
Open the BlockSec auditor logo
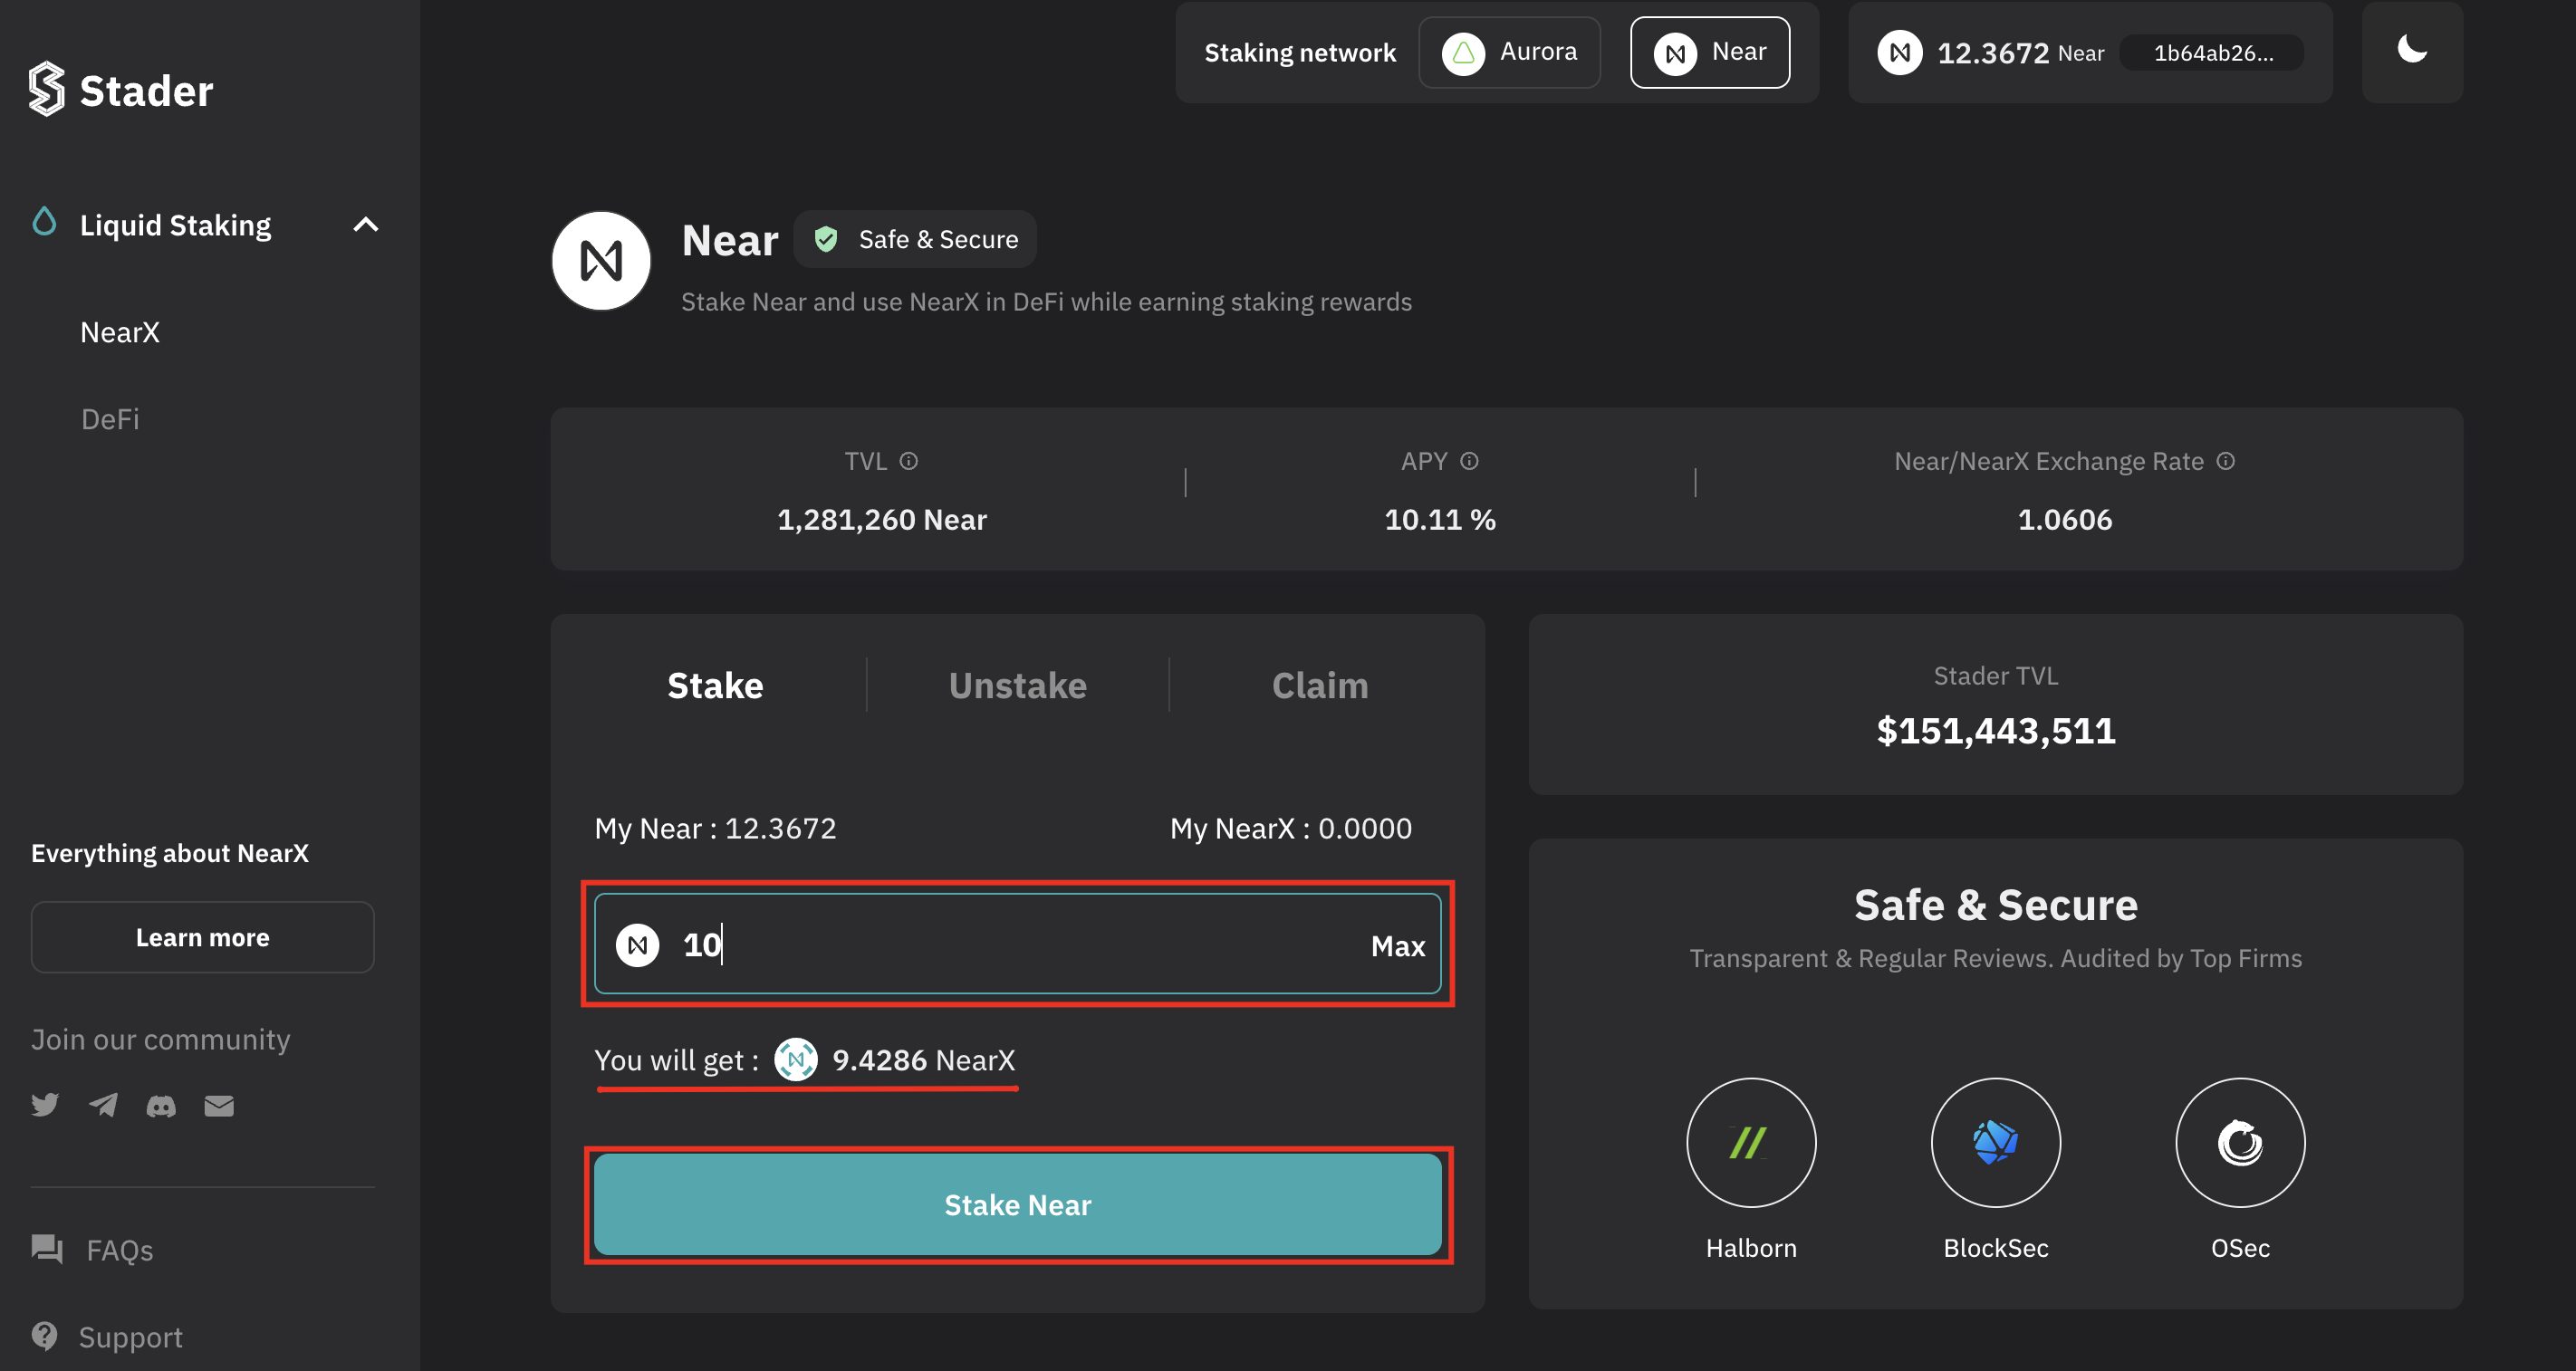(x=1995, y=1142)
